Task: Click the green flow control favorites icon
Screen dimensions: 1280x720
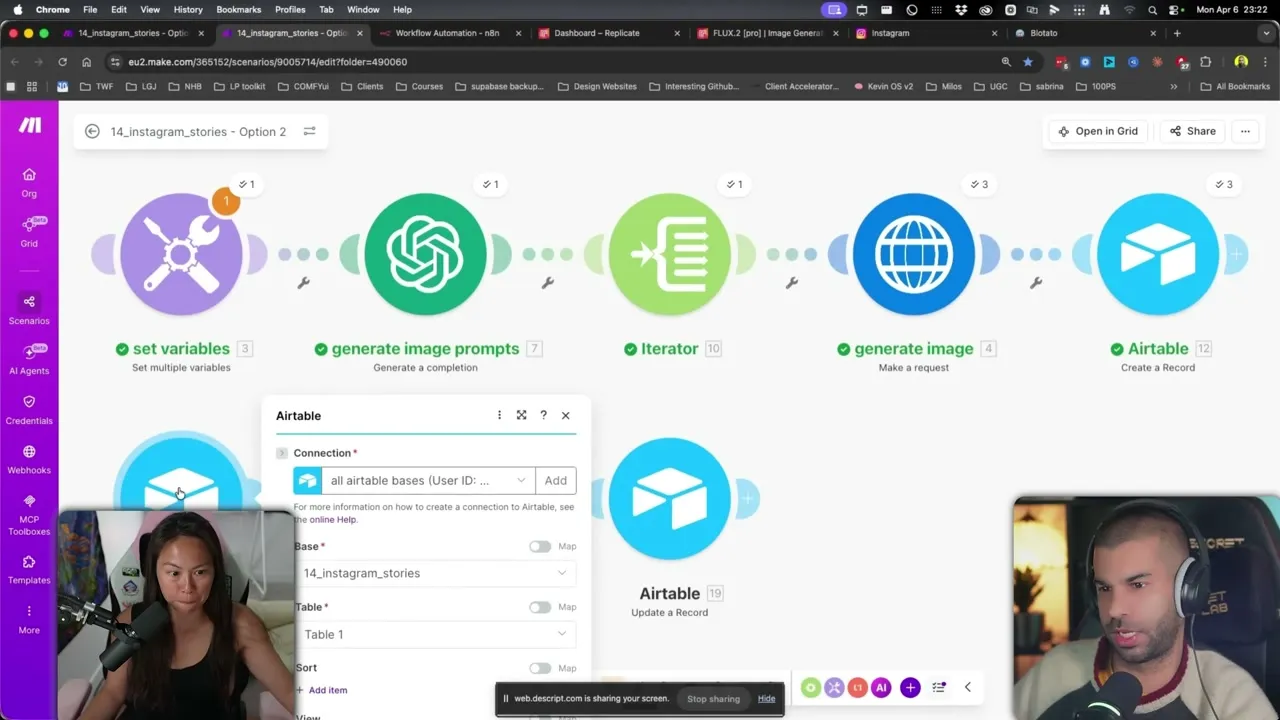Action: pos(810,687)
